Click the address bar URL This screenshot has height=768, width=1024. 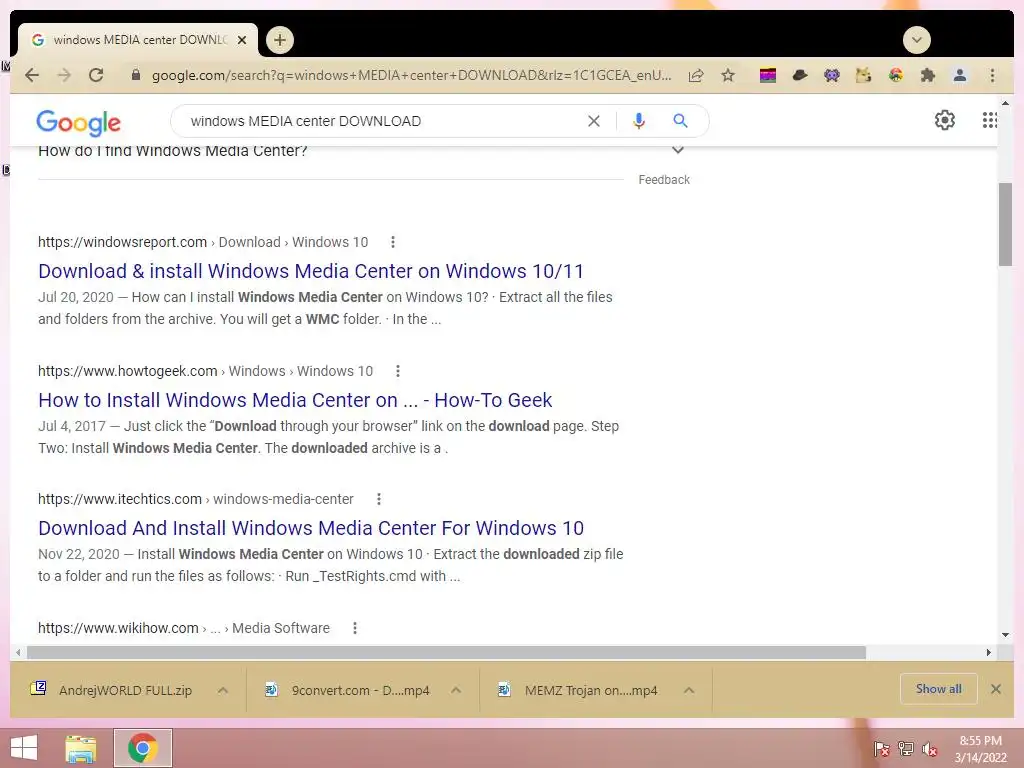tap(411, 75)
